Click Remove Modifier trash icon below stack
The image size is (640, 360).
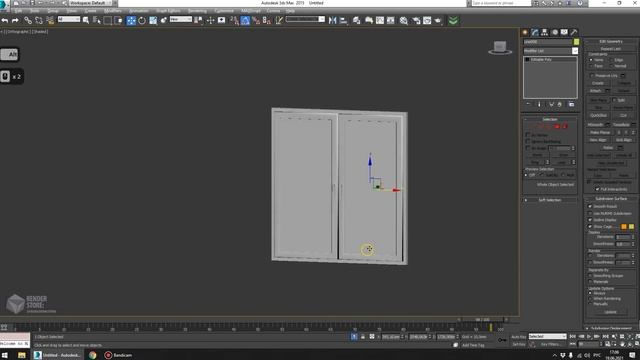[560, 104]
